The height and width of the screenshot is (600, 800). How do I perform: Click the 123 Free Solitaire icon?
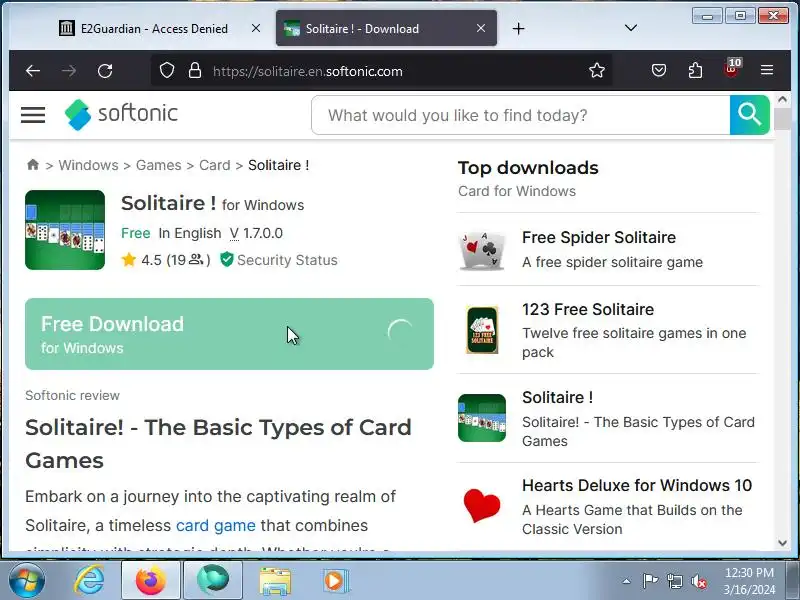pos(482,330)
